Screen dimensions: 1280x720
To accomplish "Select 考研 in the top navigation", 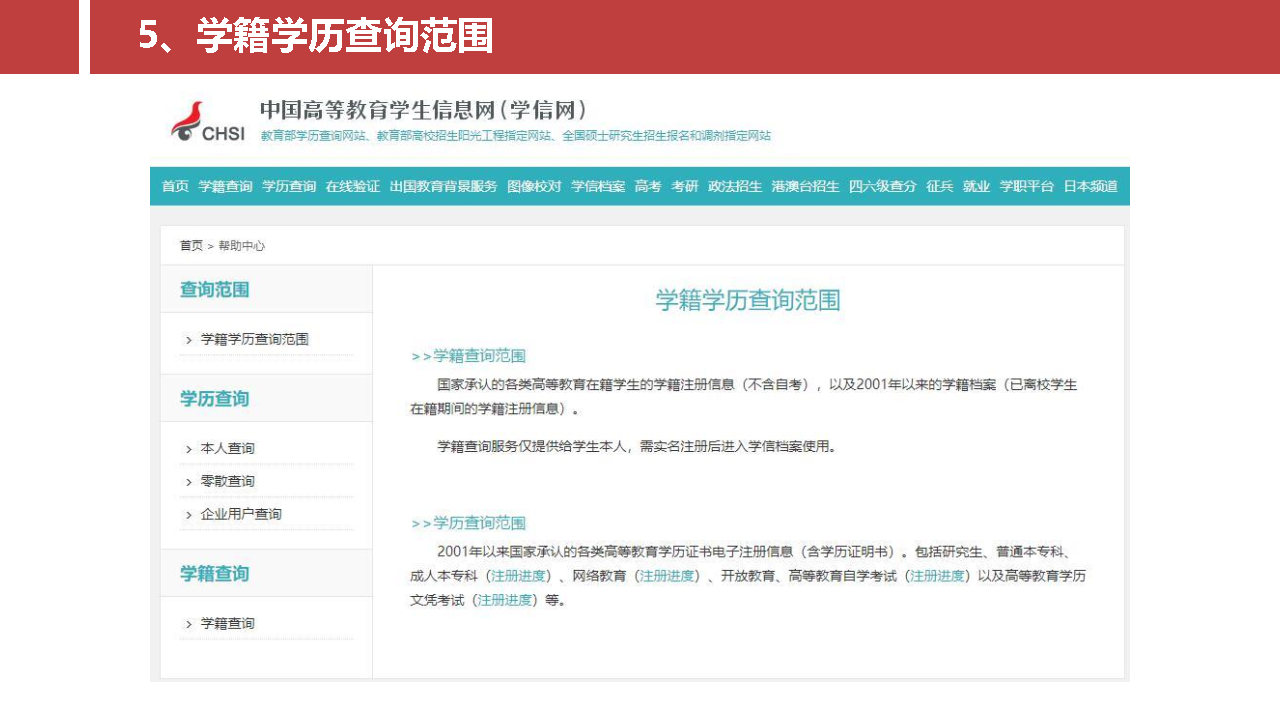I will (685, 186).
